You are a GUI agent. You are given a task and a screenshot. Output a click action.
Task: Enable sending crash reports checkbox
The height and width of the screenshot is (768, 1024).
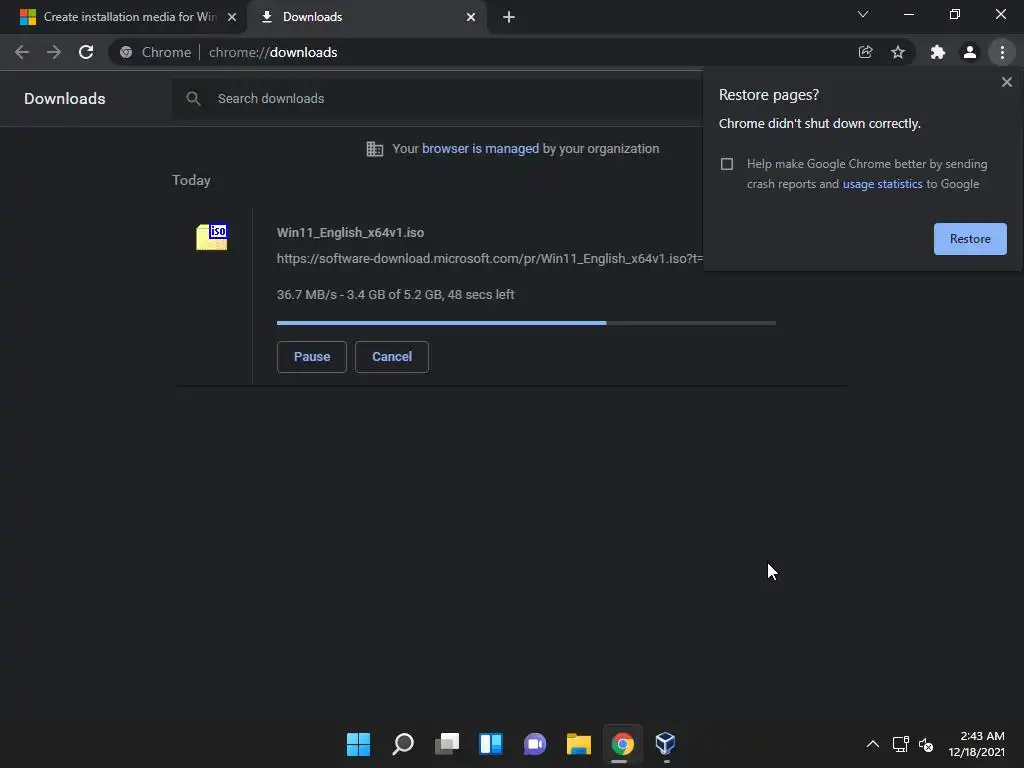[727, 164]
